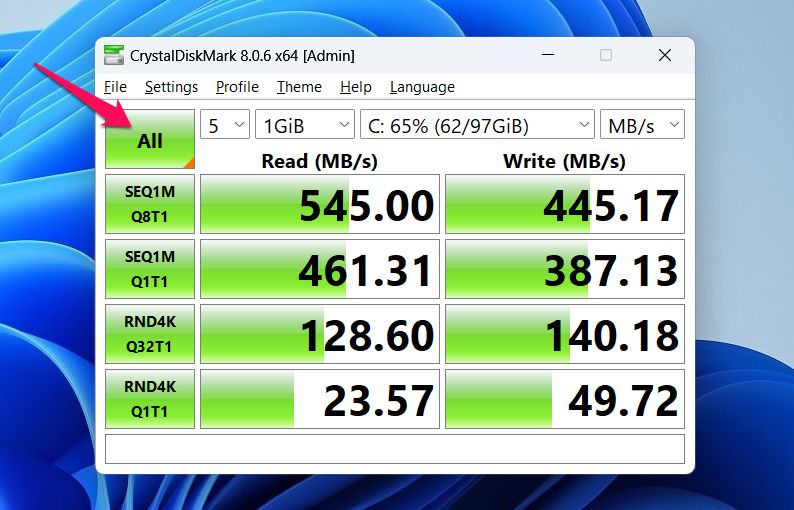Select the 140.18 write result cell

click(565, 334)
